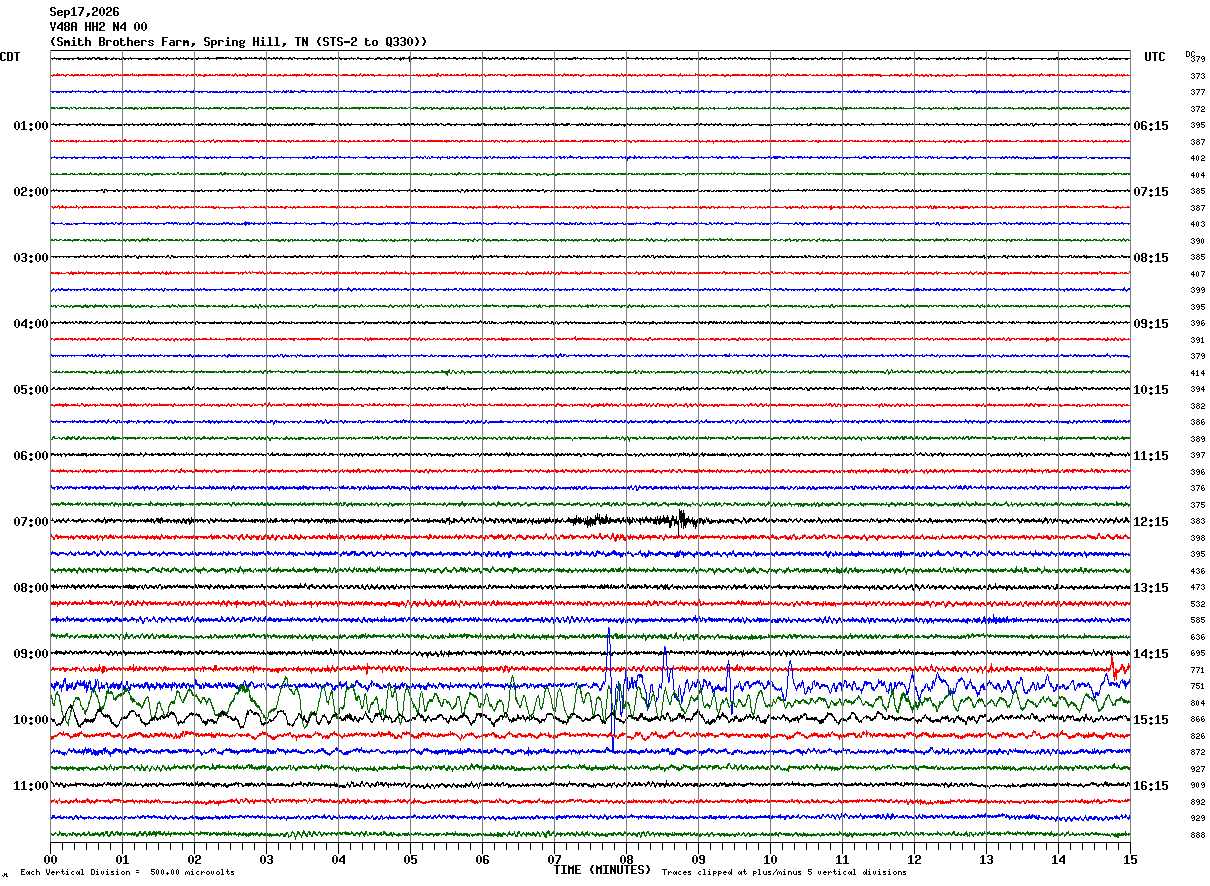Click the 07:00 CDT time label
The image size is (1210, 886).
tap(30, 522)
